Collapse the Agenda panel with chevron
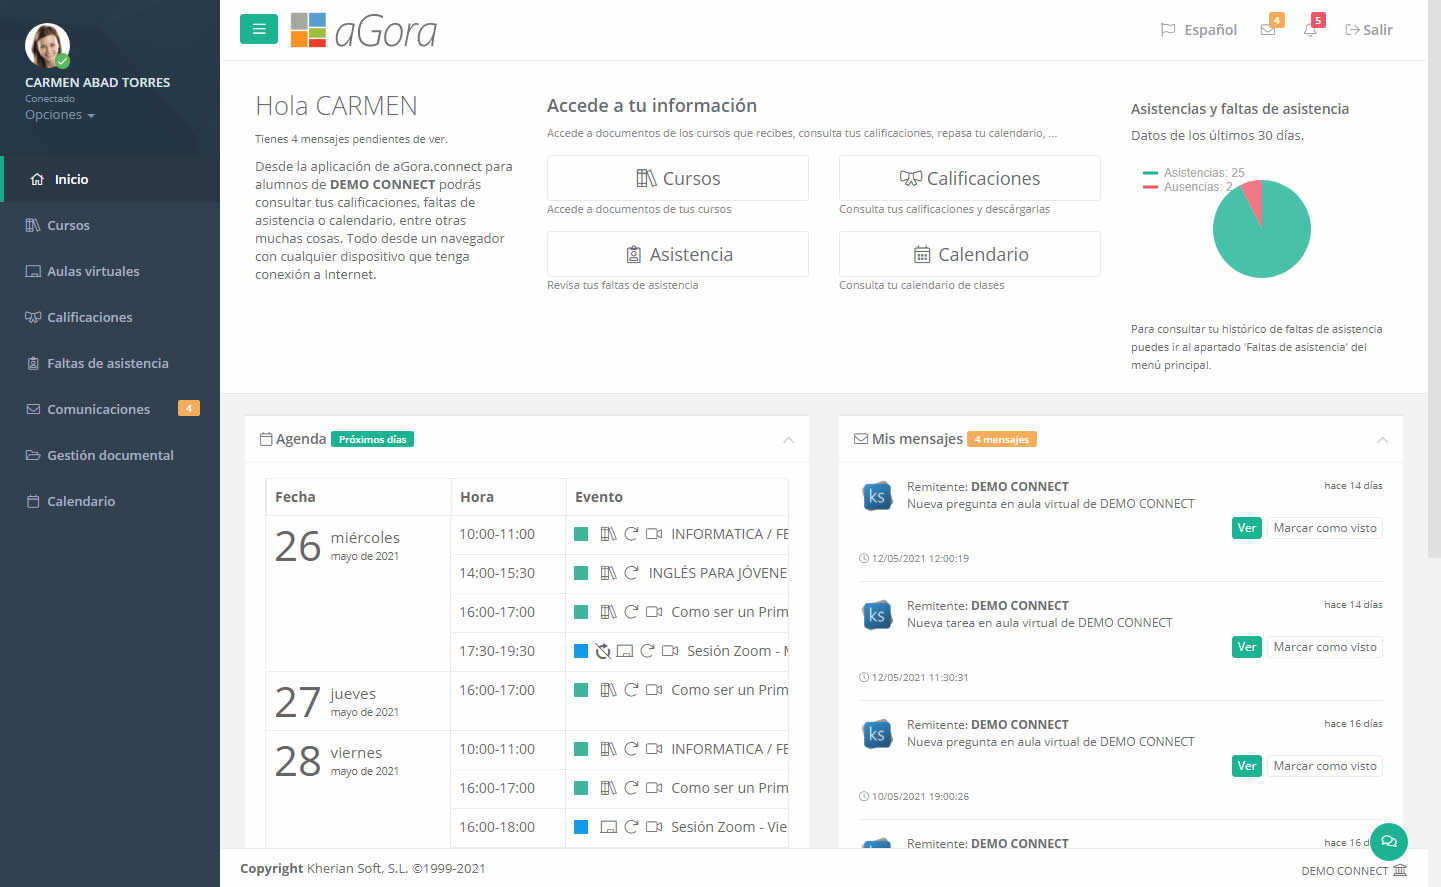The width and height of the screenshot is (1441, 887). click(788, 440)
